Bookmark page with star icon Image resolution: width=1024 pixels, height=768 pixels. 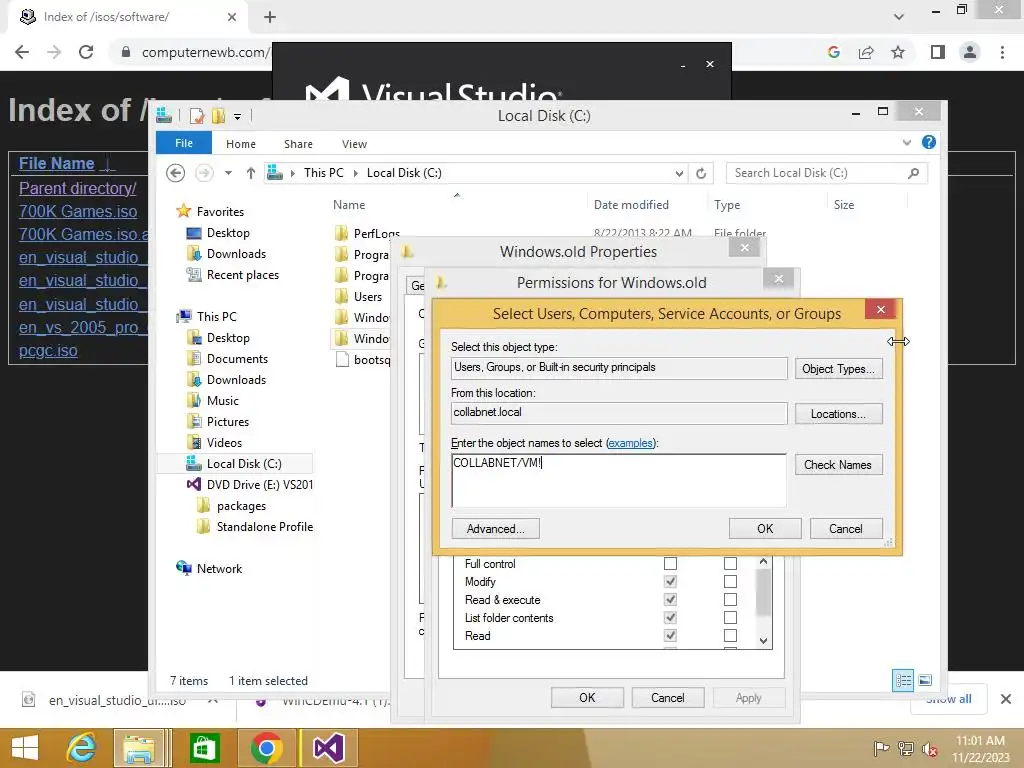[898, 52]
